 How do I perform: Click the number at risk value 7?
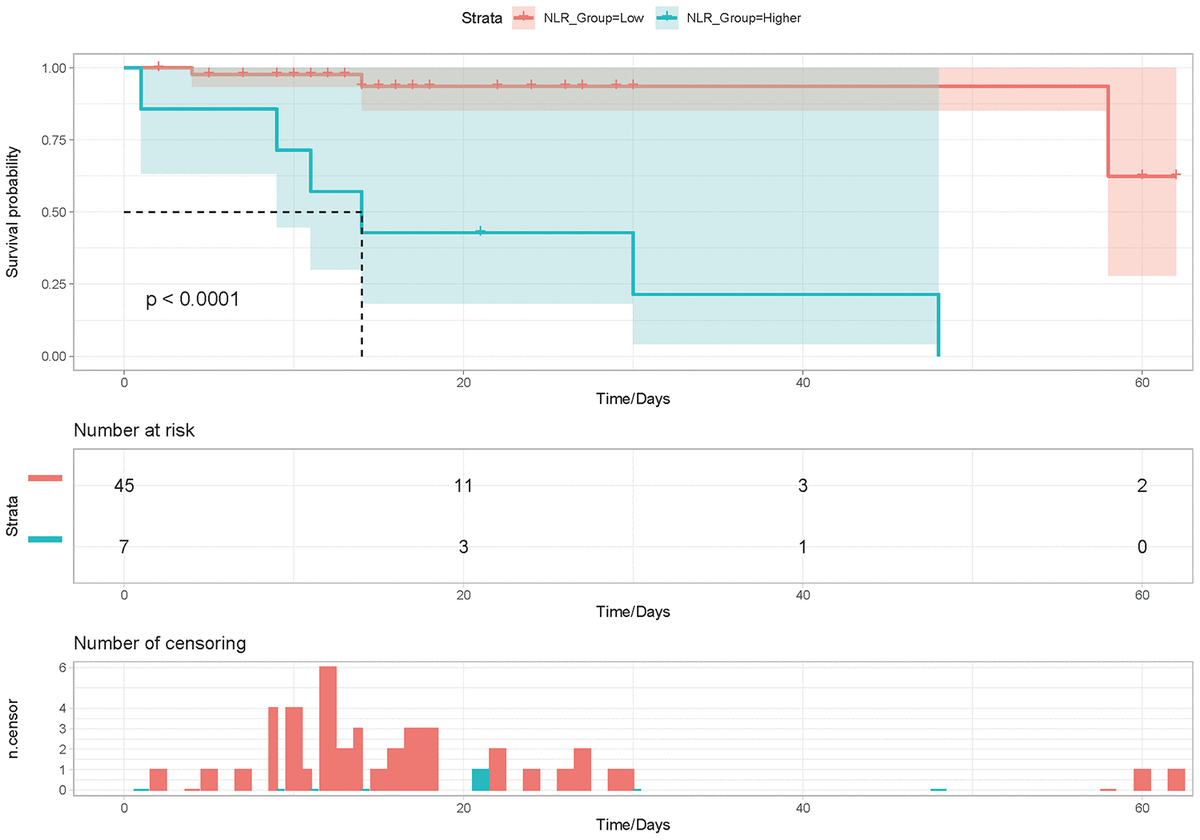tap(124, 547)
